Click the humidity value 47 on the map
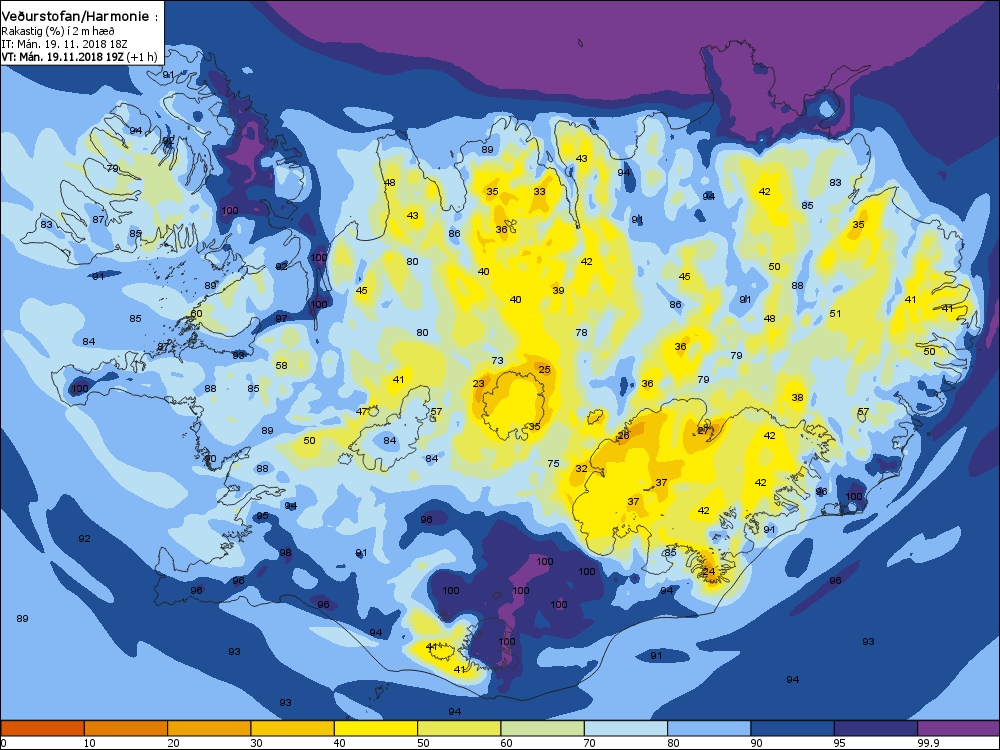 pyautogui.click(x=361, y=411)
